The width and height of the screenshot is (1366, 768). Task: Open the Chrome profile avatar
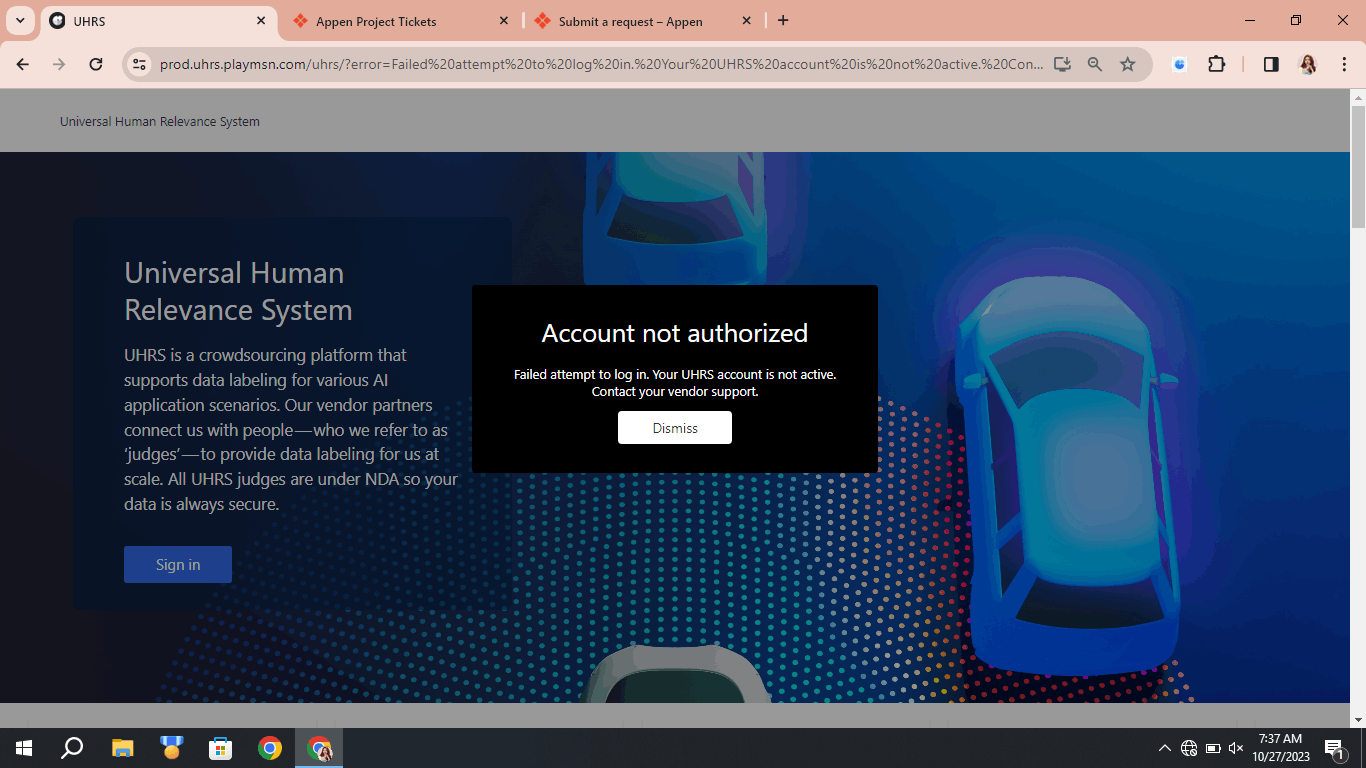1308,63
